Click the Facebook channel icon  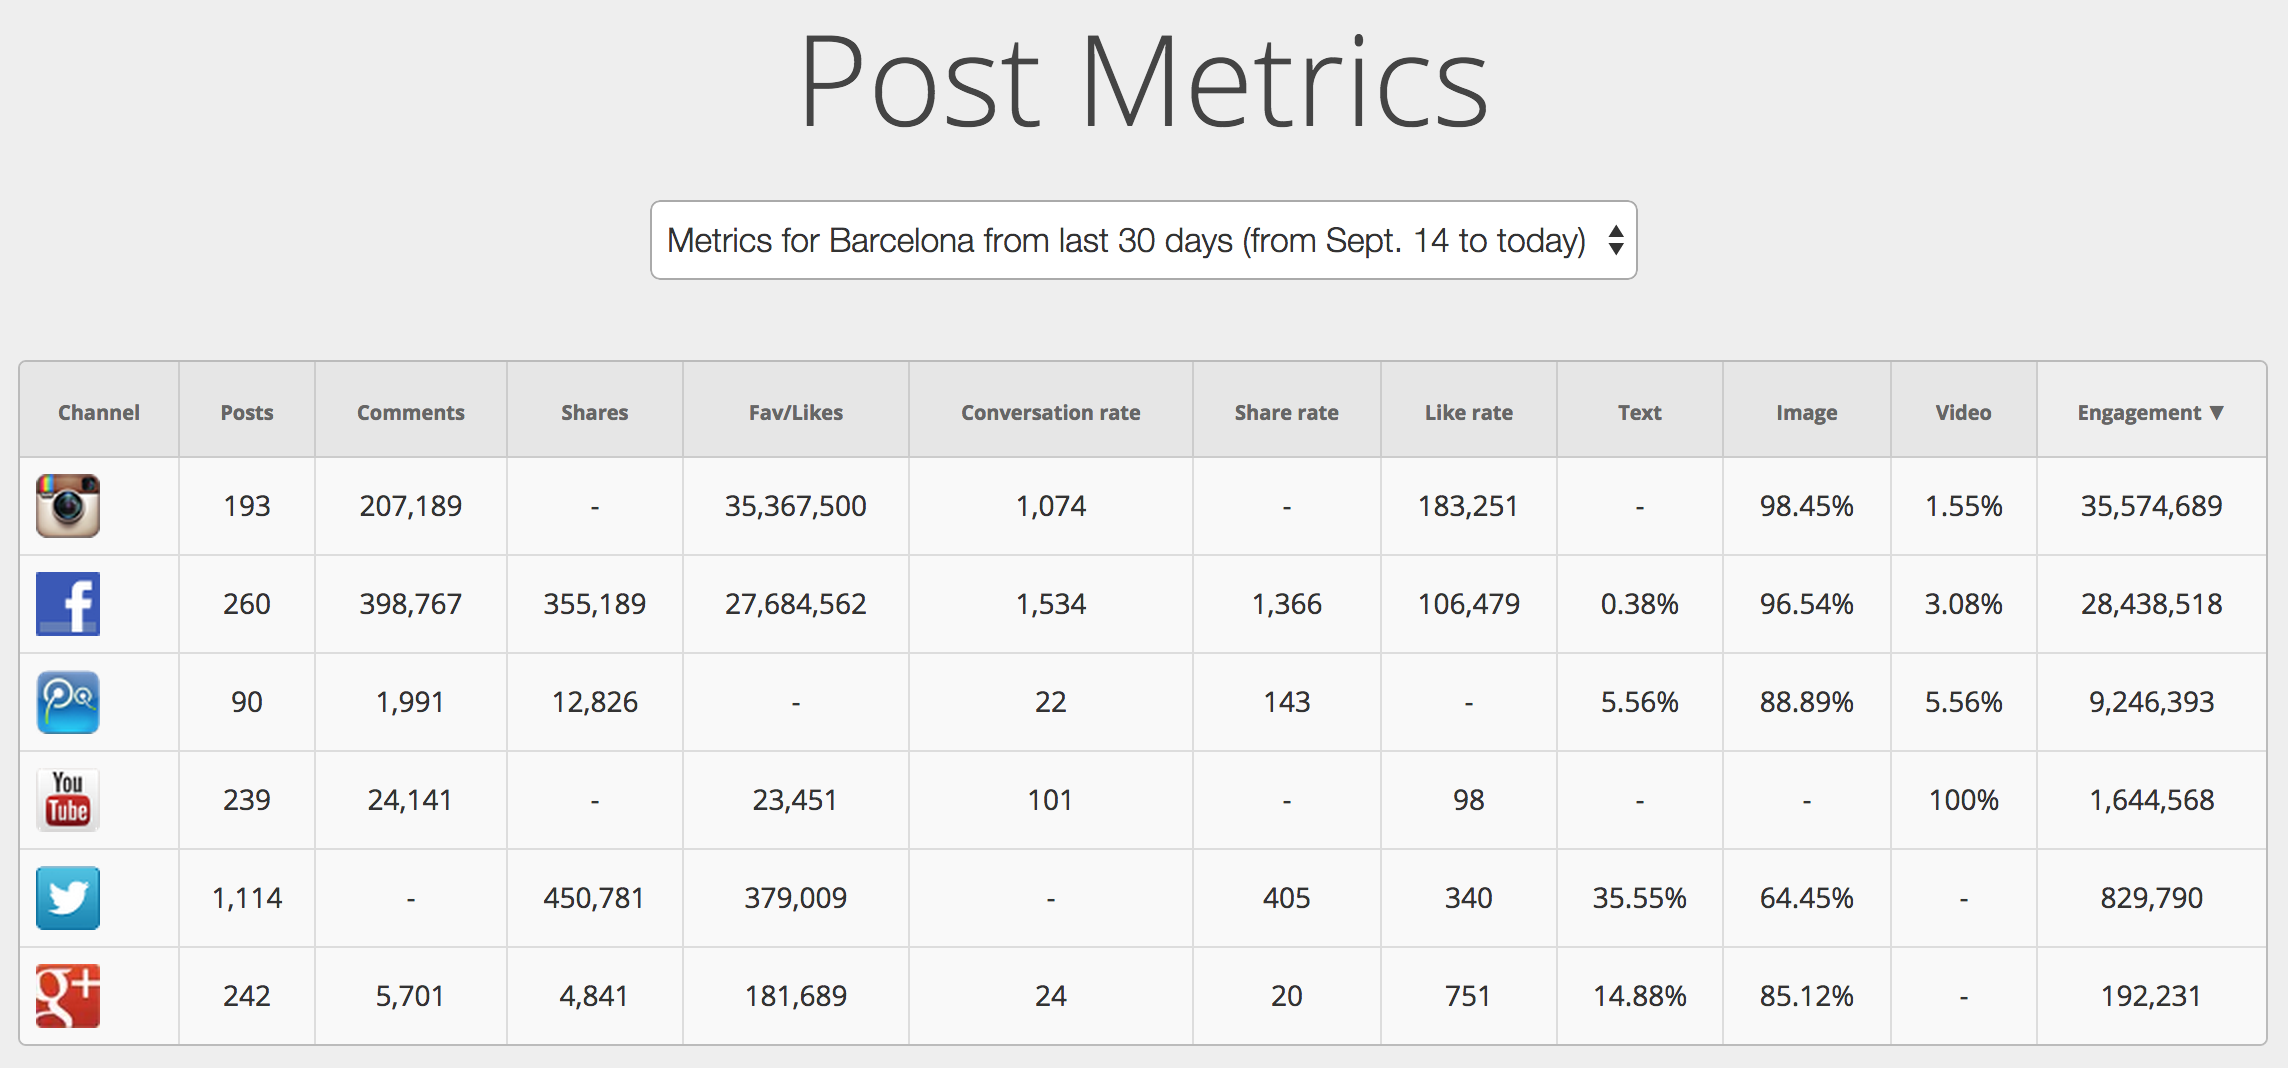click(68, 604)
